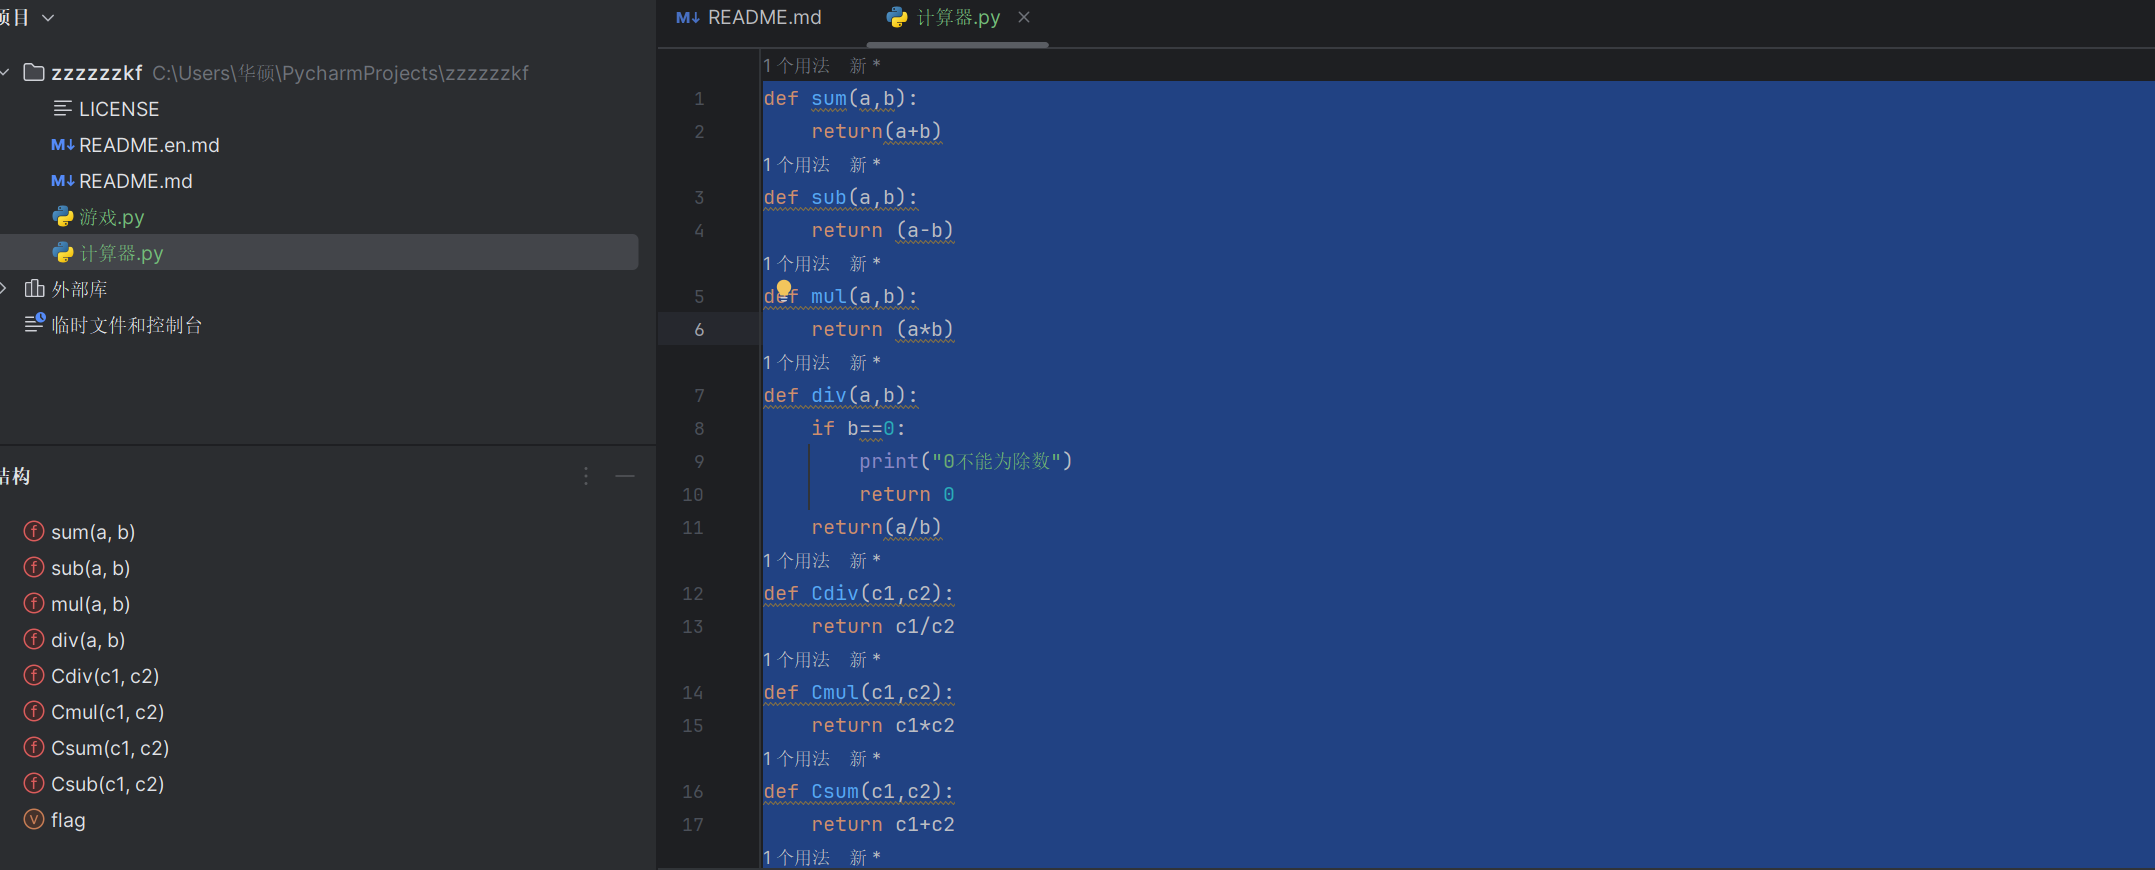Image resolution: width=2155 pixels, height=870 pixels.
Task: Click line number 6 in the gutter
Action: (x=699, y=329)
